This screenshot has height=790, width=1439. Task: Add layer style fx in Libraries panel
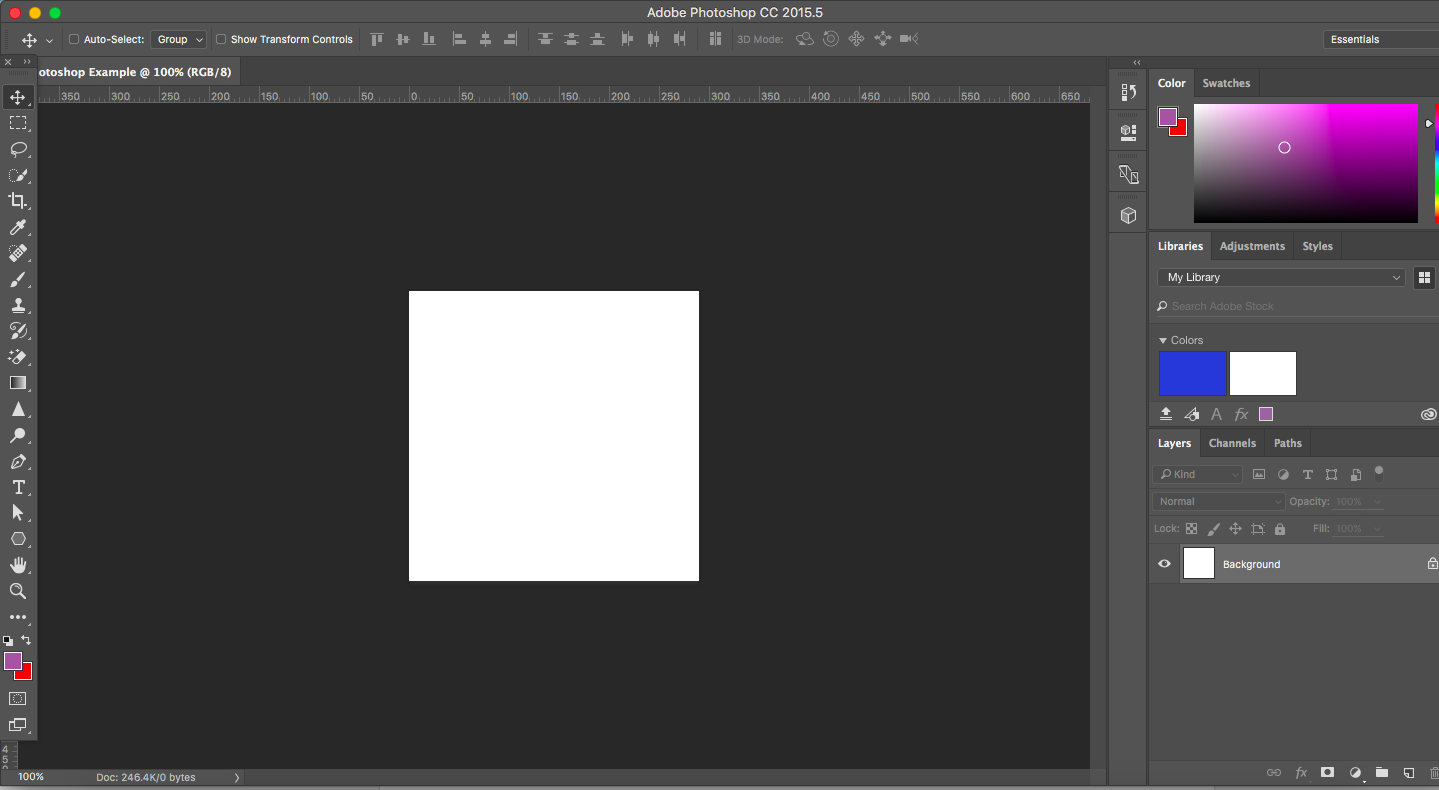[1241, 414]
